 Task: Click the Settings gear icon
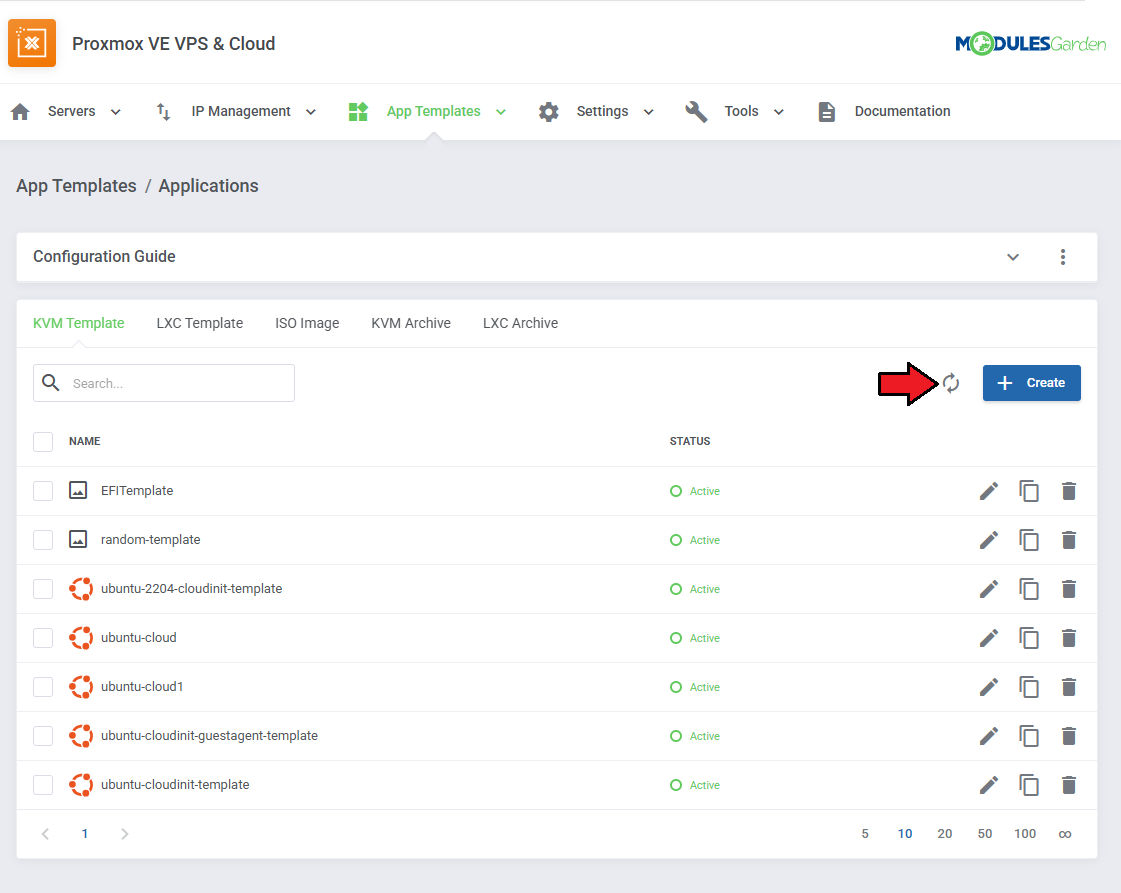click(548, 112)
